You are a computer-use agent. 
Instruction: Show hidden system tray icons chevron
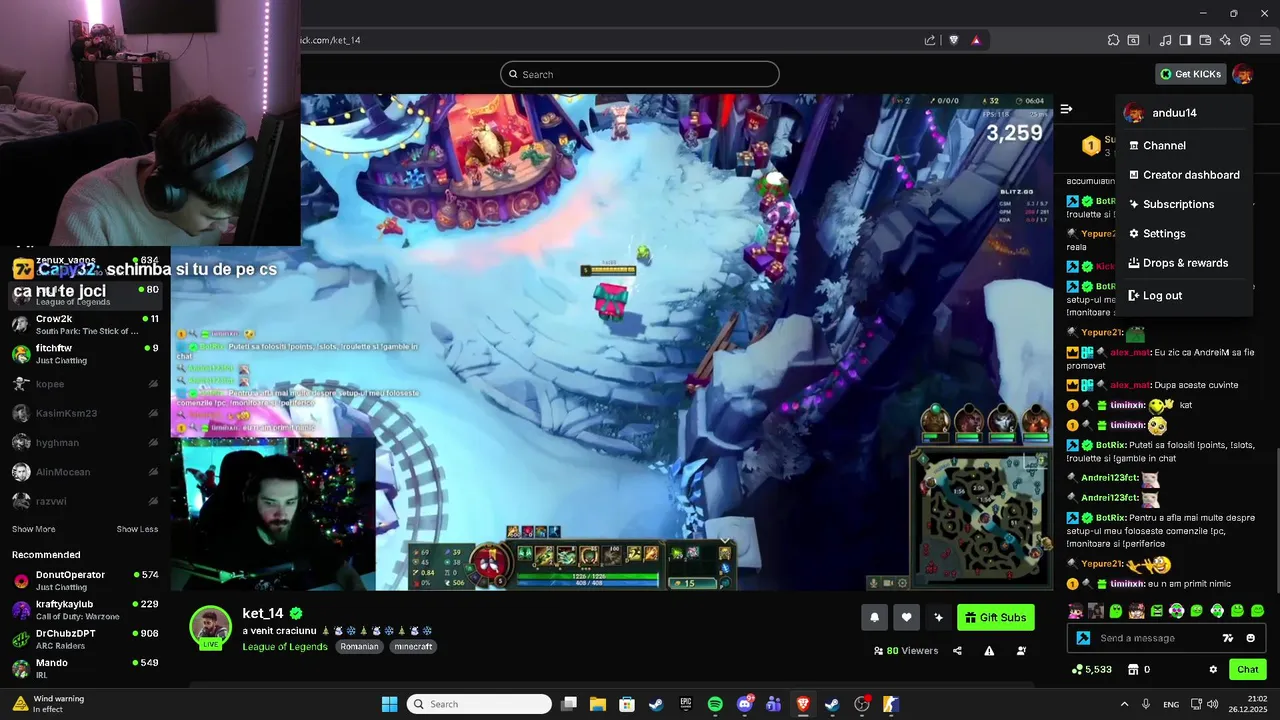1124,704
